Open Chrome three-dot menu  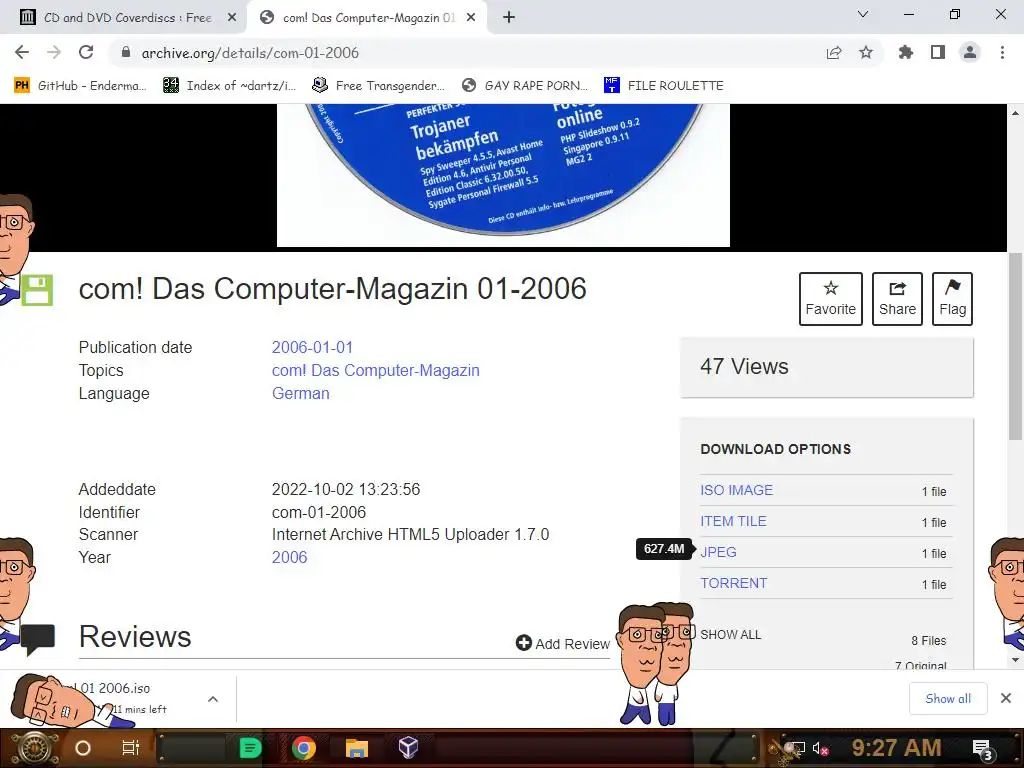click(x=1002, y=52)
